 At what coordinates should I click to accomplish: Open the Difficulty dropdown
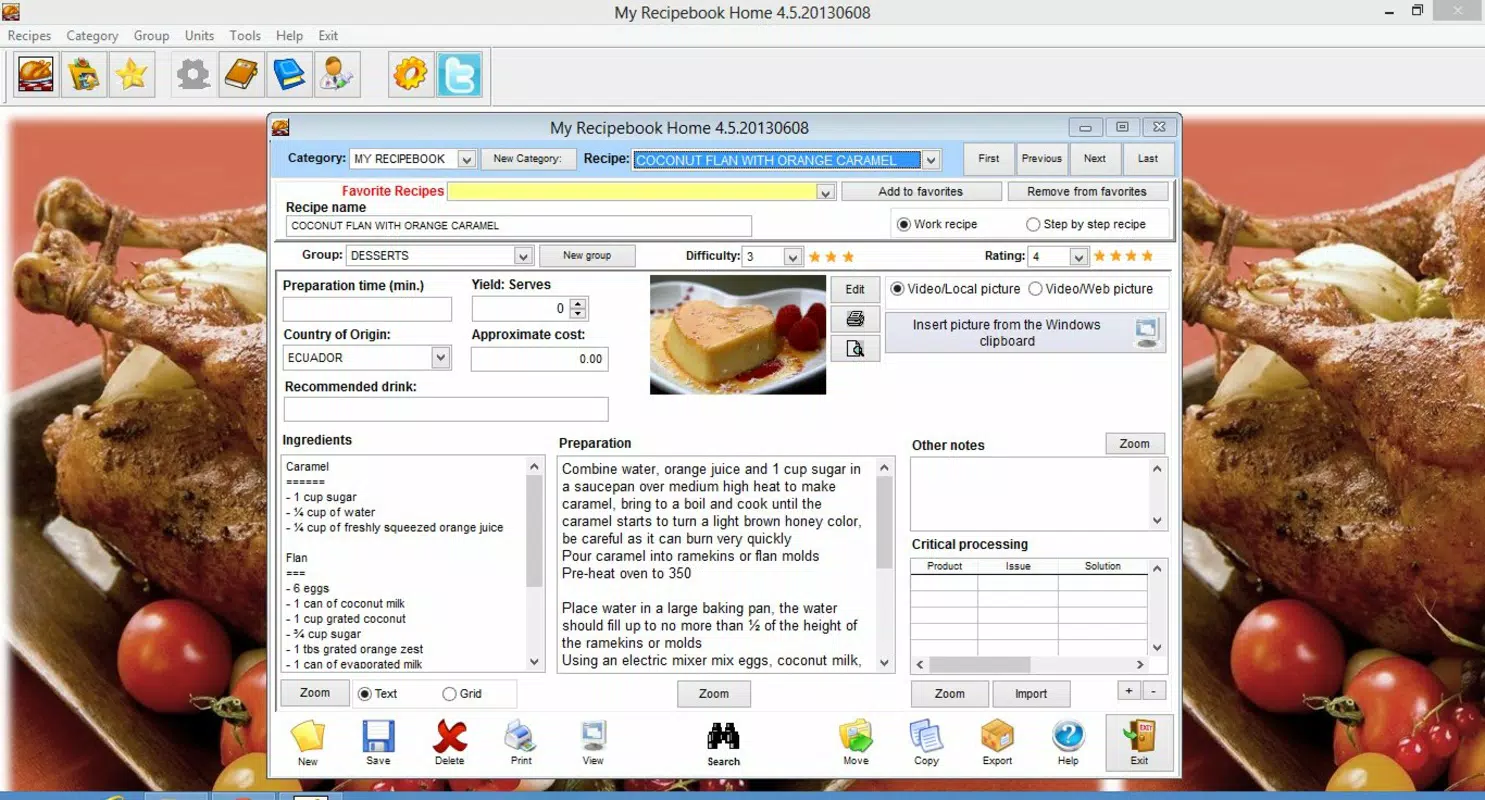click(x=792, y=257)
